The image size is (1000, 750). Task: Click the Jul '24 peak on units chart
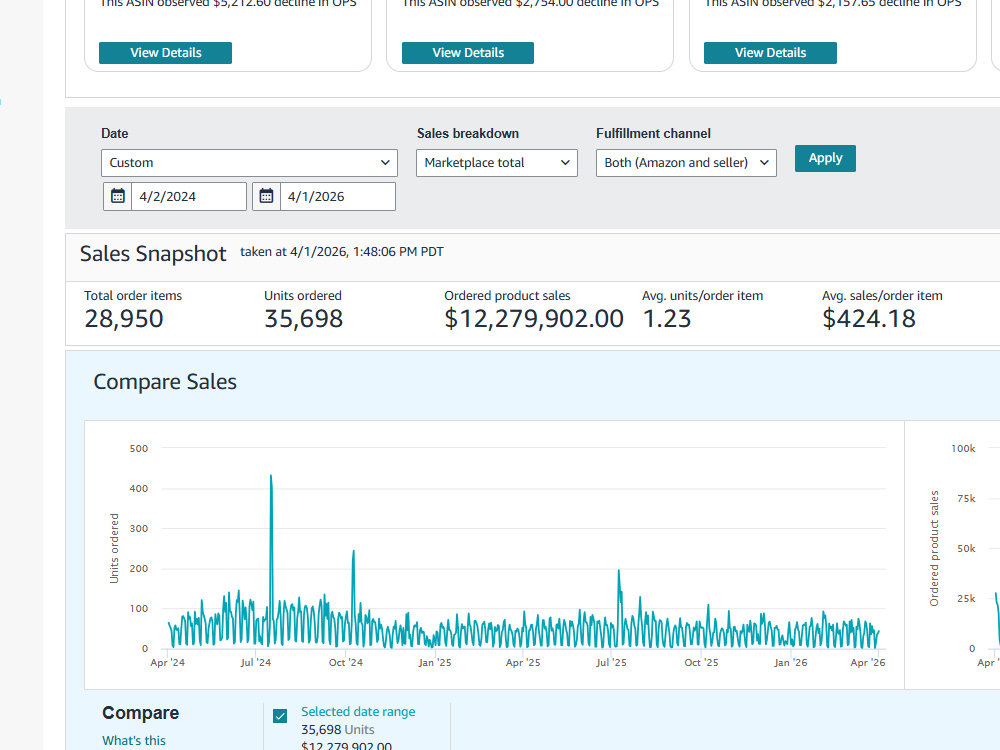[271, 476]
